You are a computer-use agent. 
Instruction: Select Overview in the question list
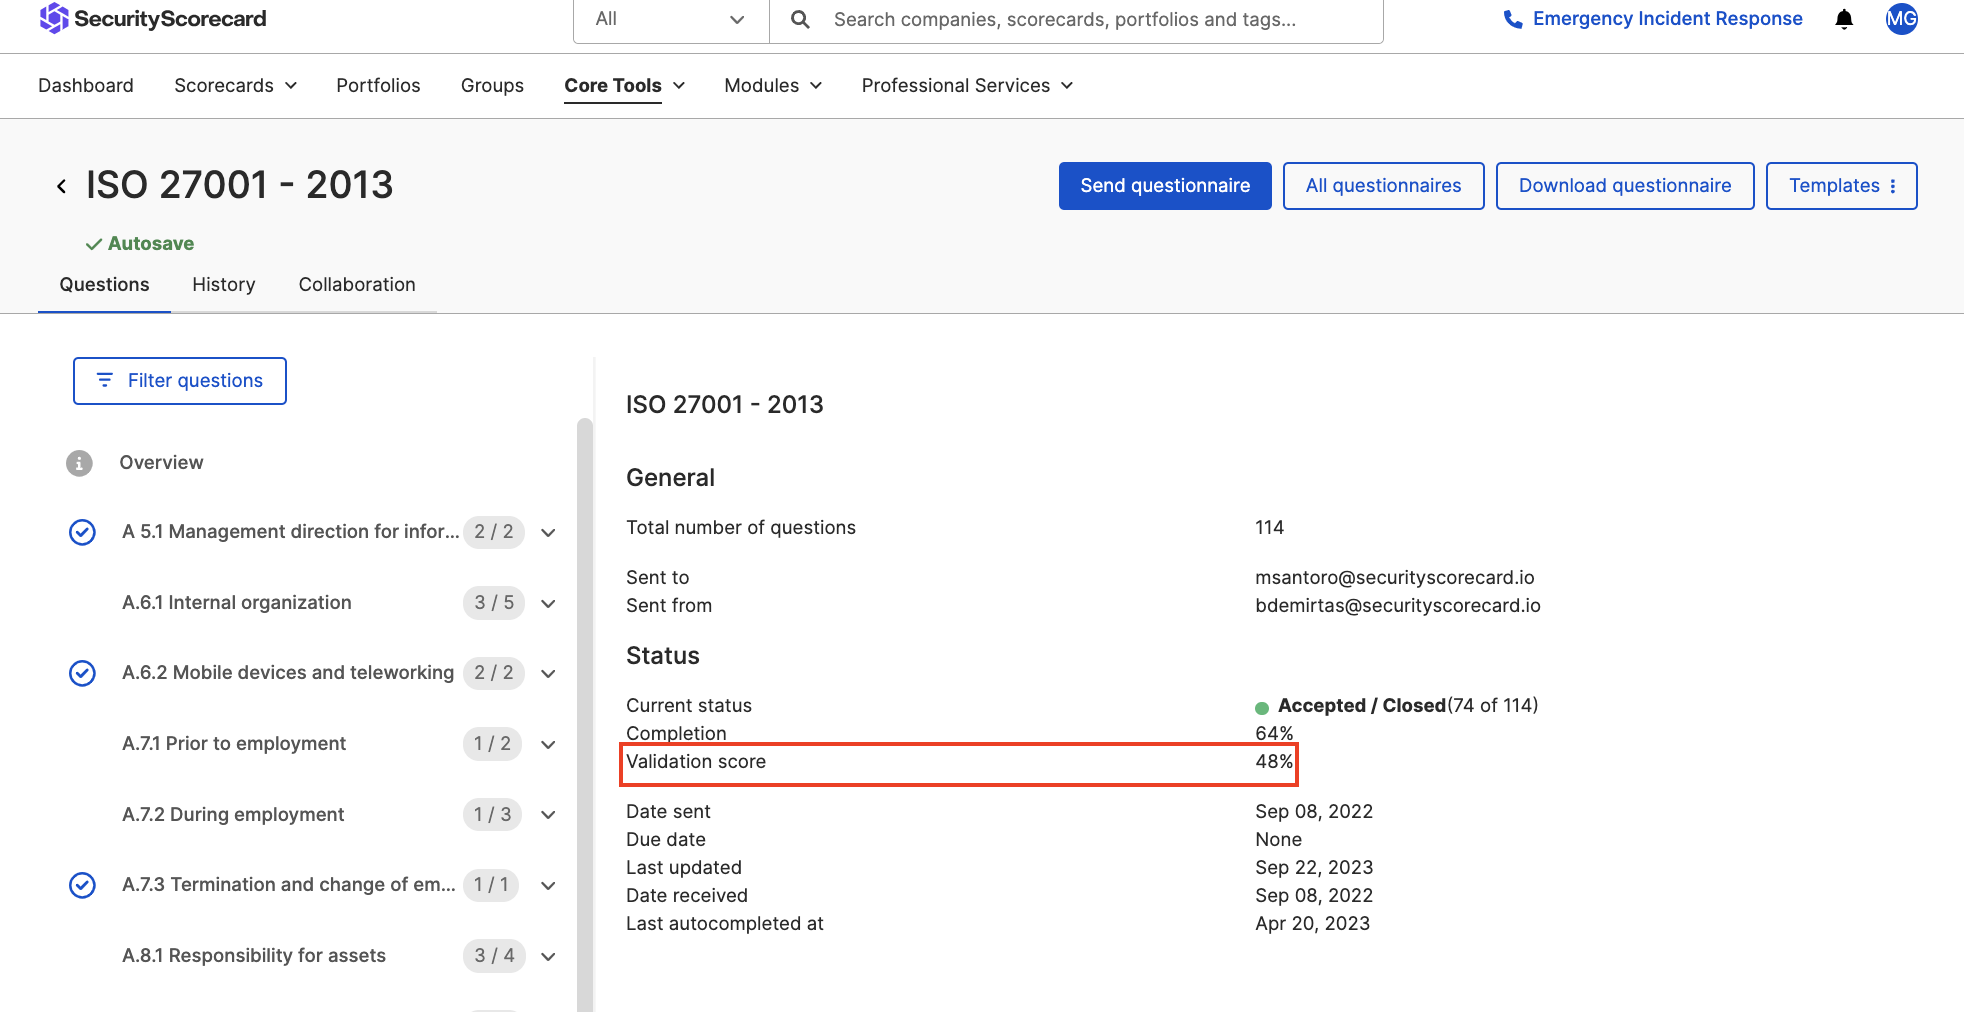[161, 463]
